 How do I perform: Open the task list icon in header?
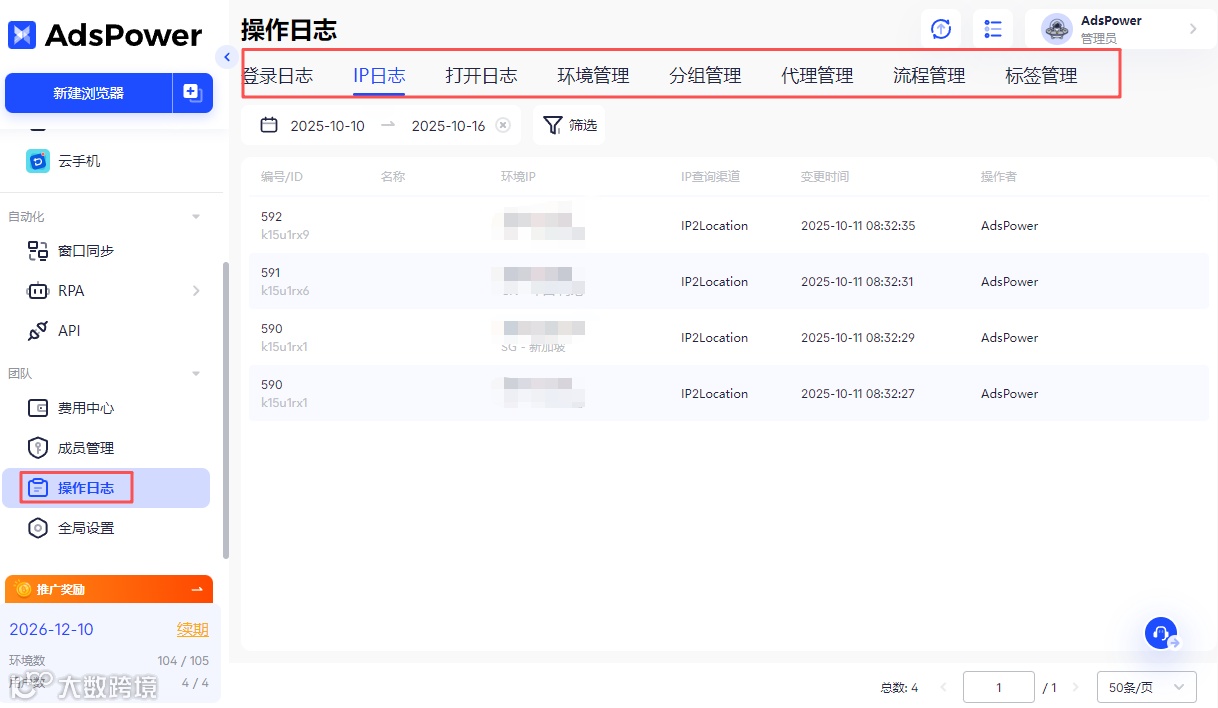pos(993,29)
